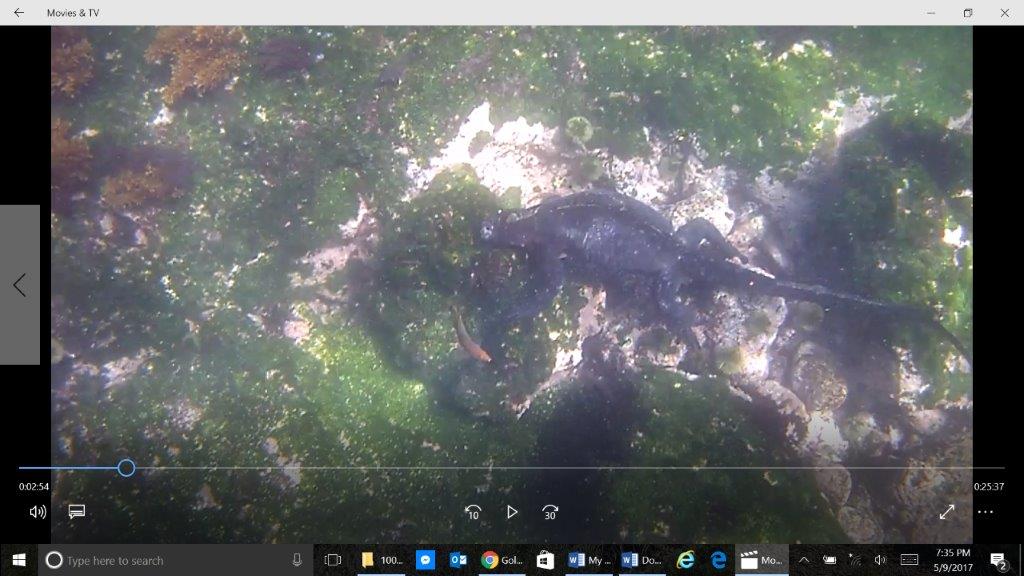This screenshot has width=1024, height=576.
Task: Open the Action Center notifications icon
Action: [x=998, y=560]
